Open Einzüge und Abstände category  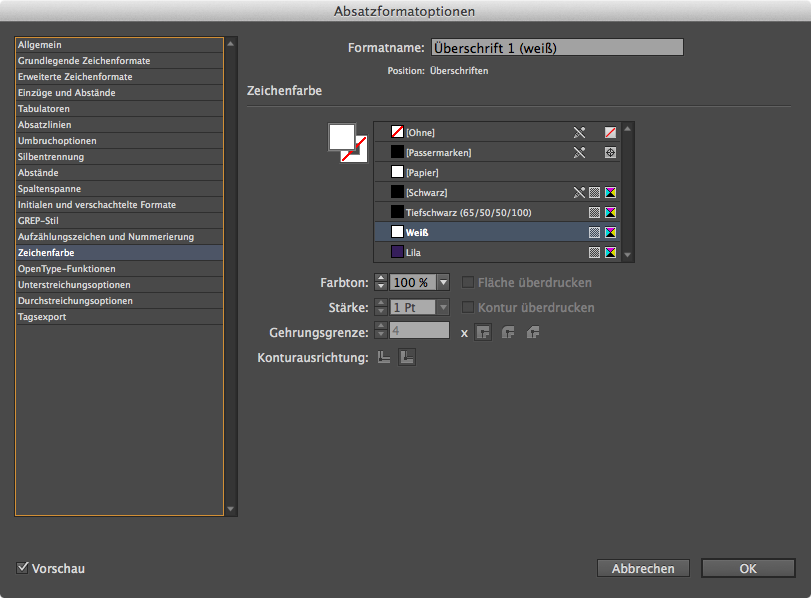point(119,93)
